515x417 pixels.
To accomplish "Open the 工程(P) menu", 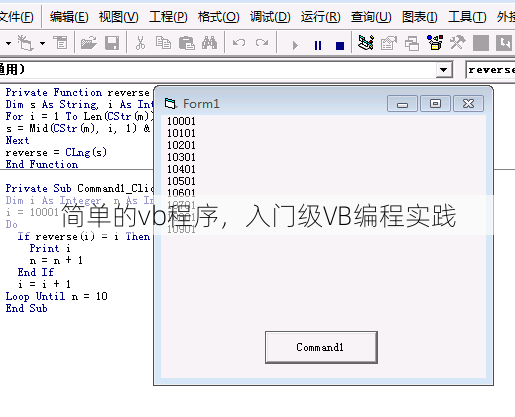I will 168,17.
